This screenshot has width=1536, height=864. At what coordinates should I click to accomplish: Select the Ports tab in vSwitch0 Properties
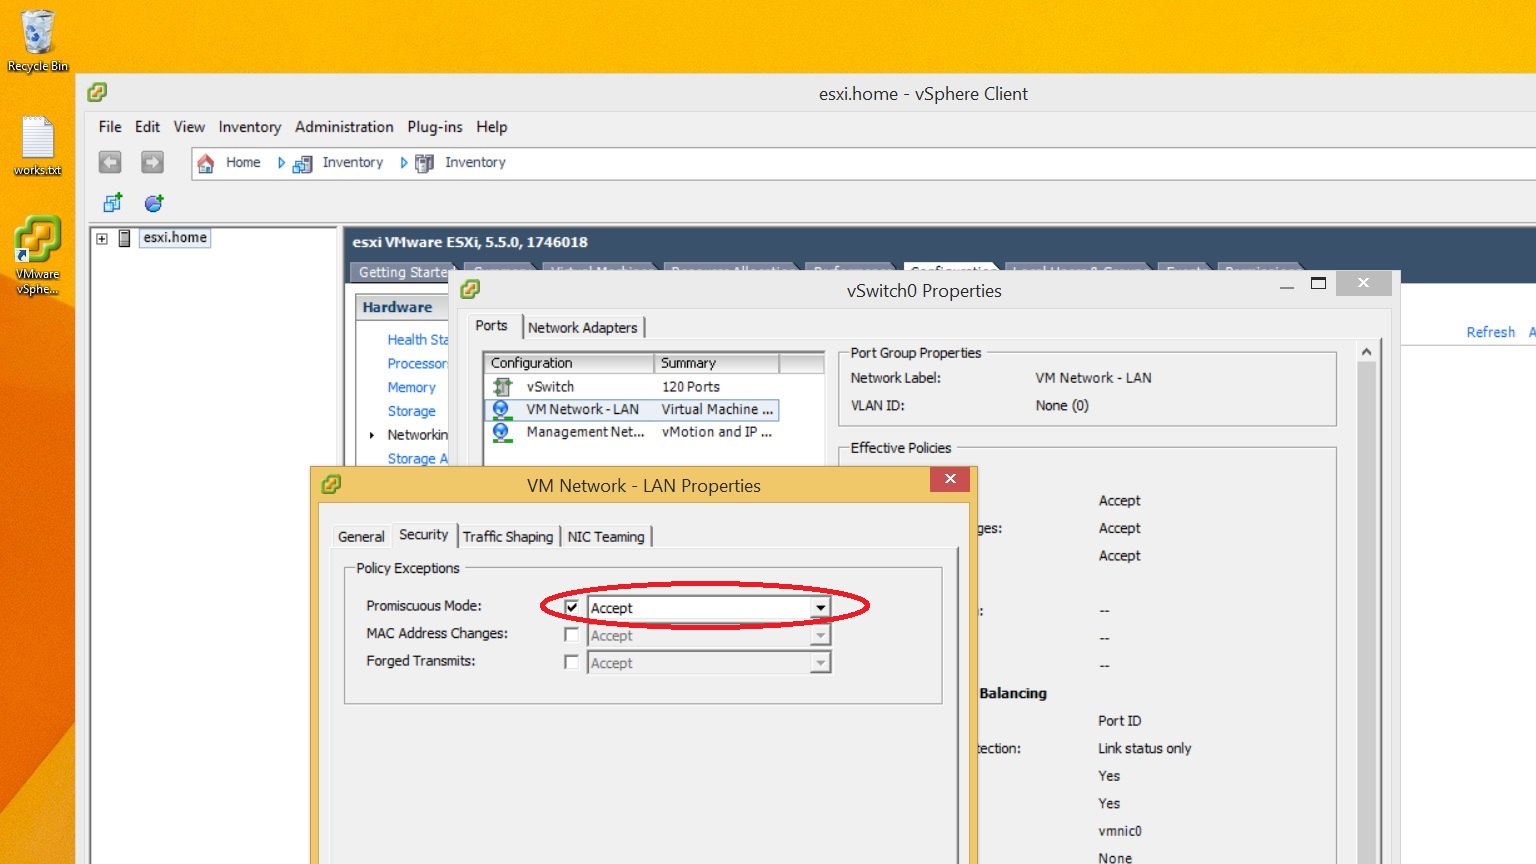pos(492,326)
